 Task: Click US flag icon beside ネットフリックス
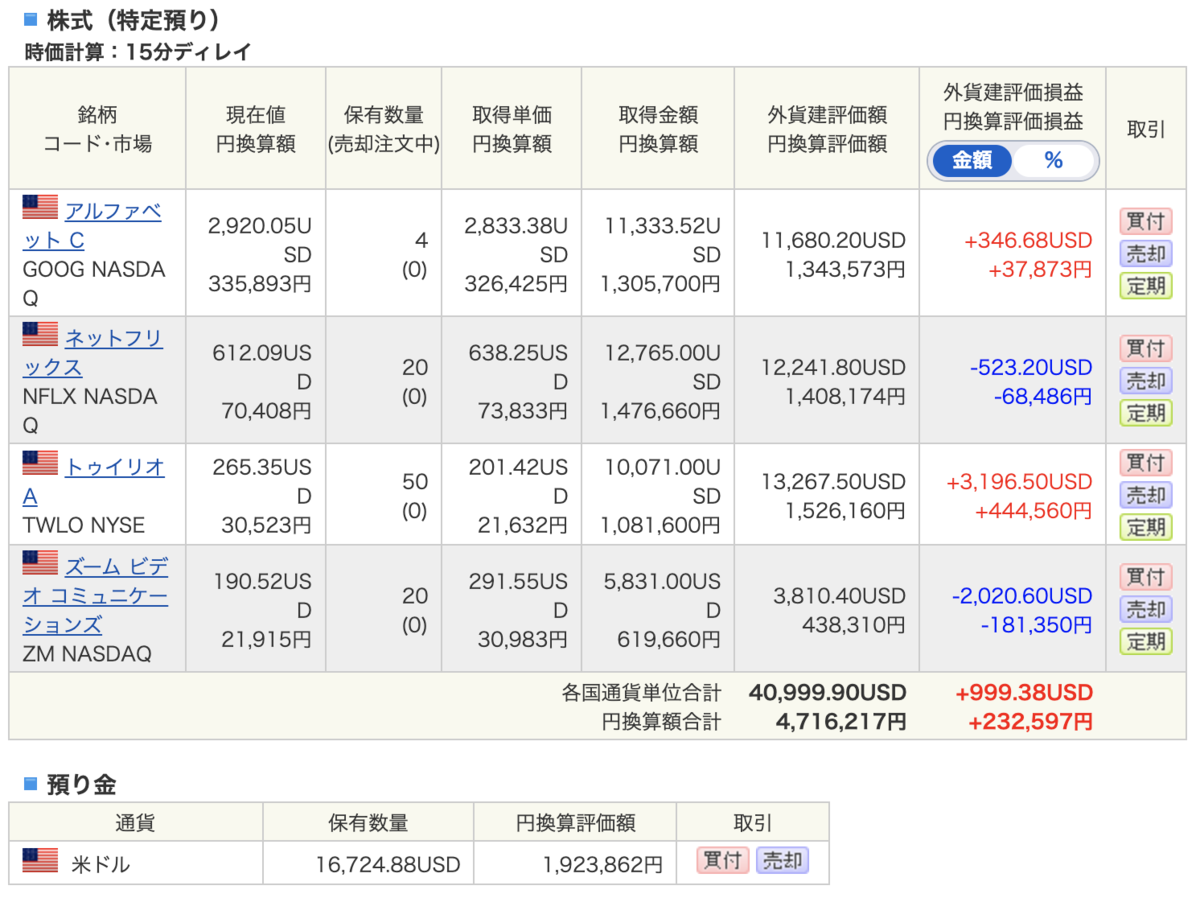coord(41,335)
